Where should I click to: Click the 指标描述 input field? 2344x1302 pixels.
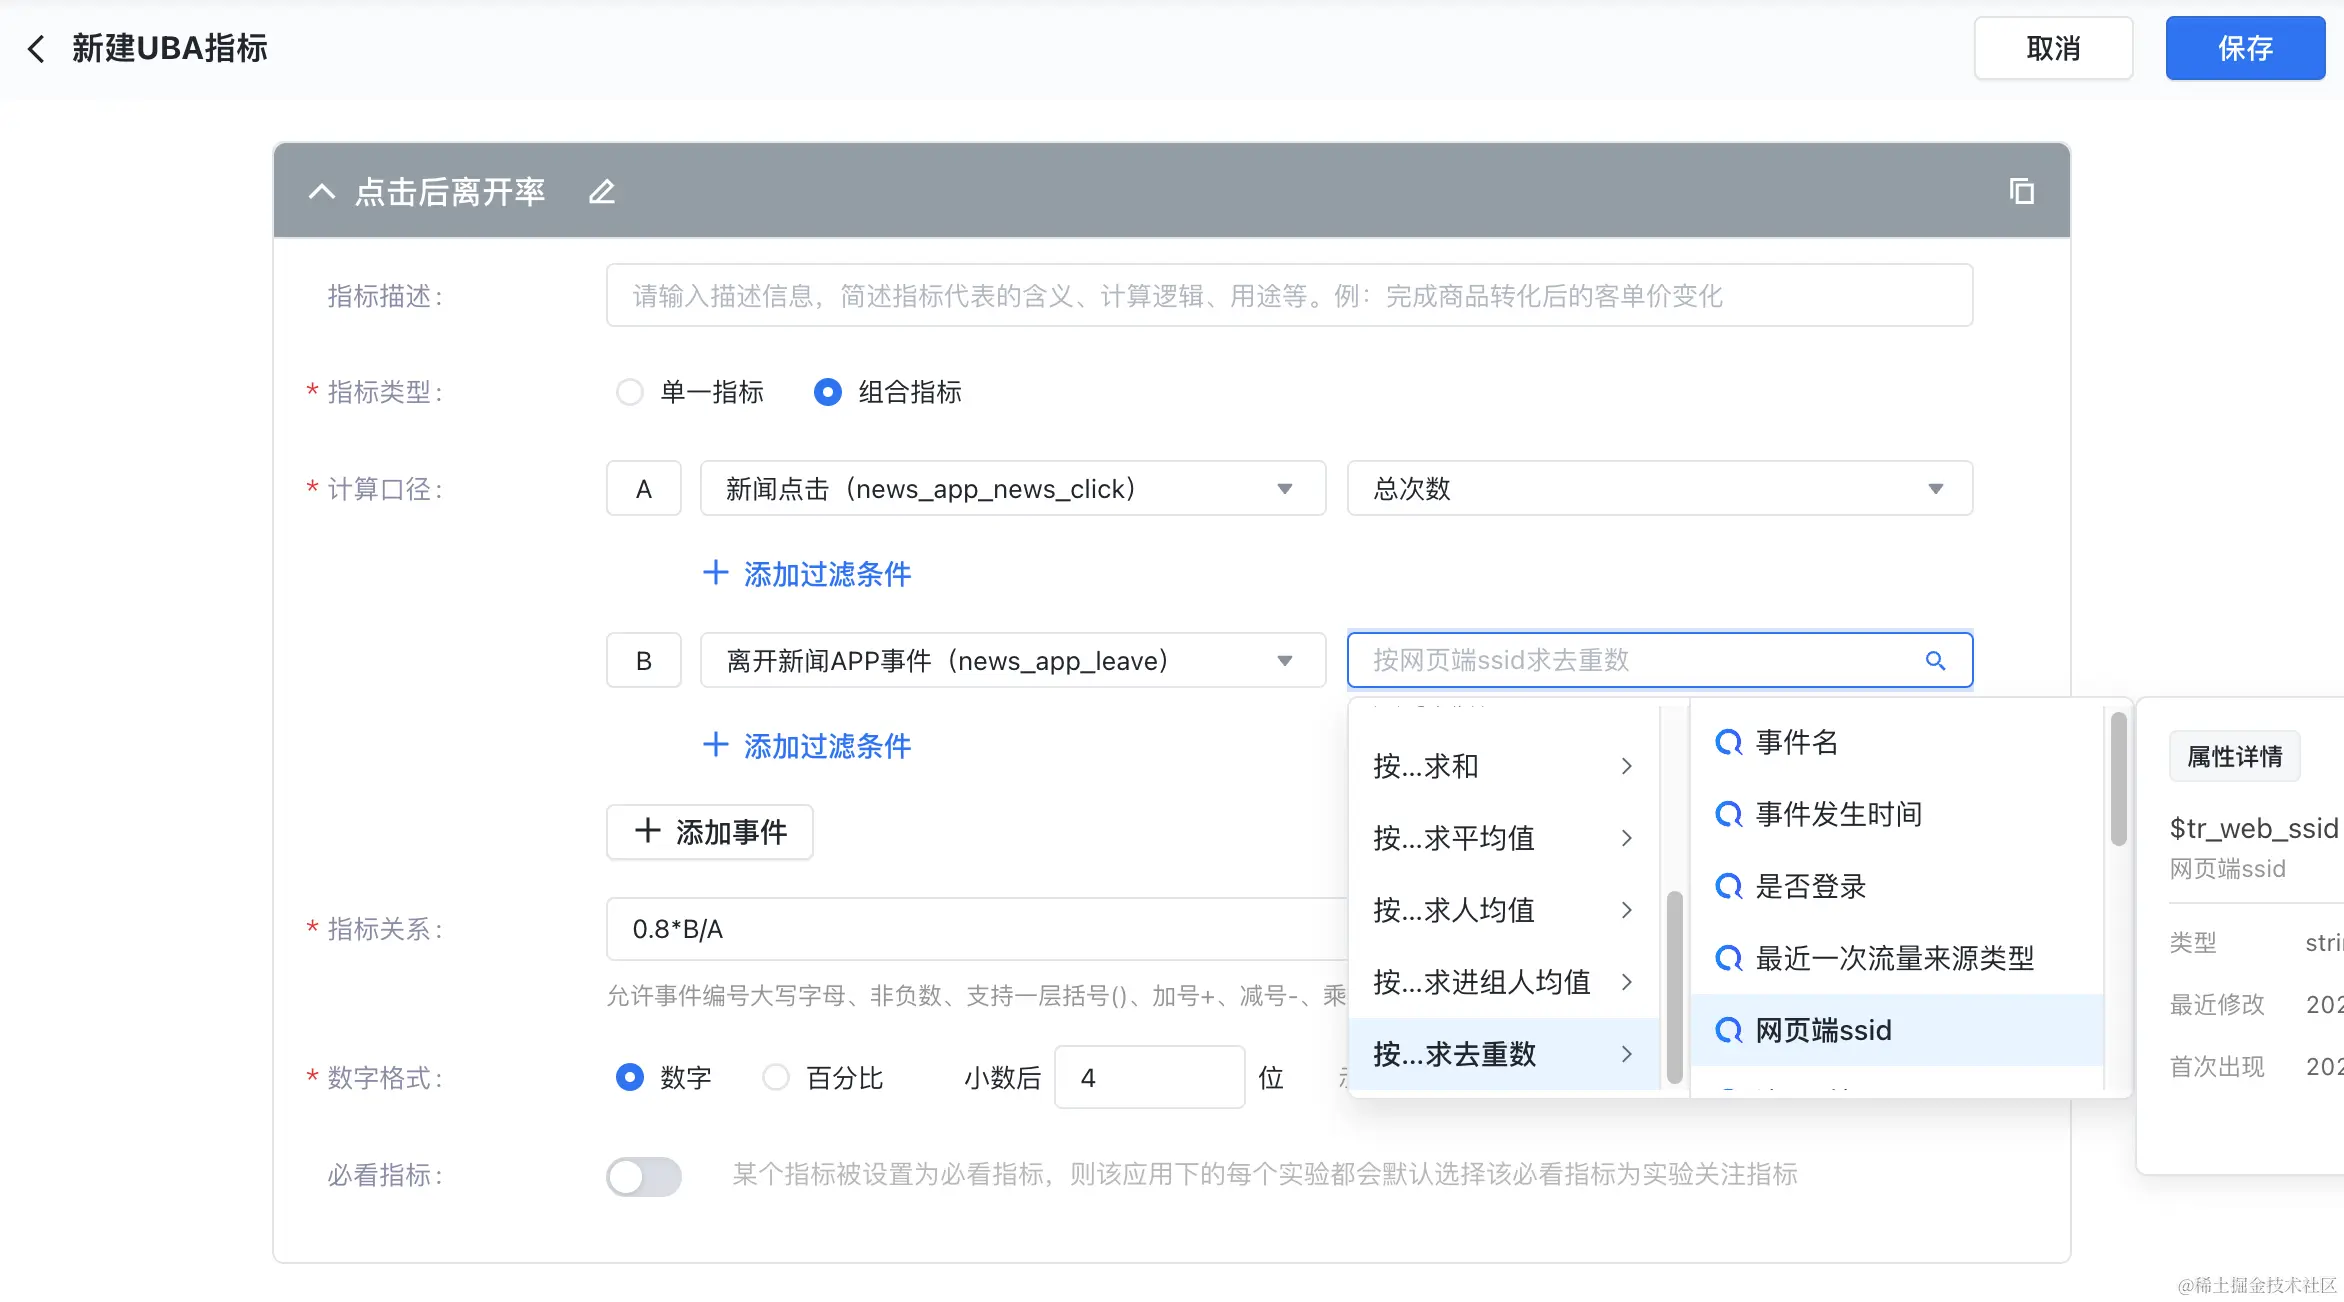coord(1288,296)
